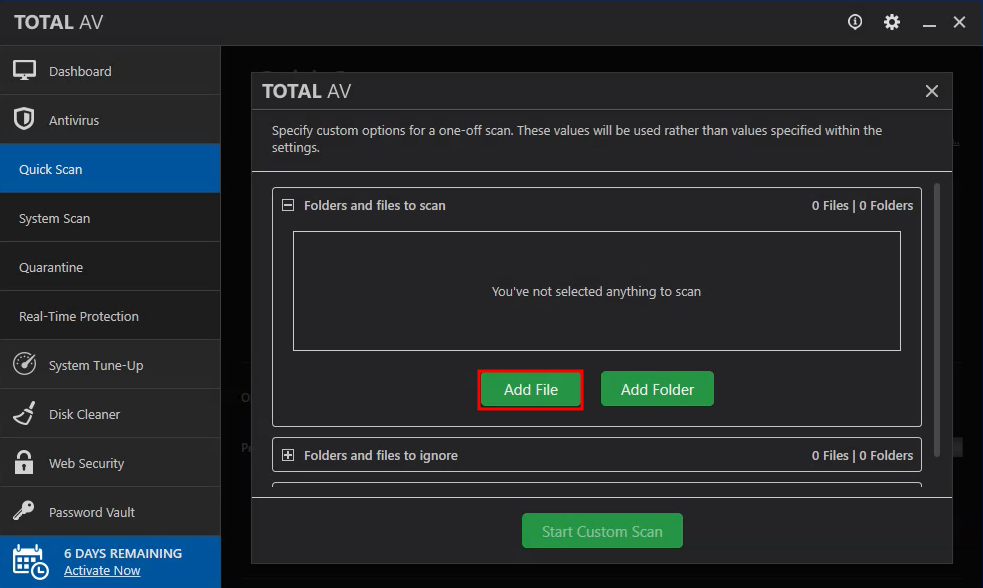
Task: Open Quick Scan in the sidebar
Action: click(110, 169)
